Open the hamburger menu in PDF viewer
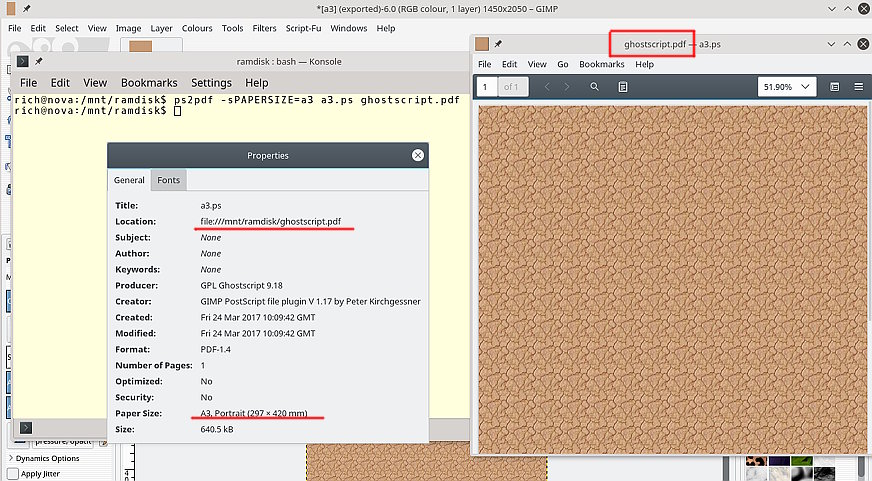Image resolution: width=872 pixels, height=481 pixels. (858, 87)
